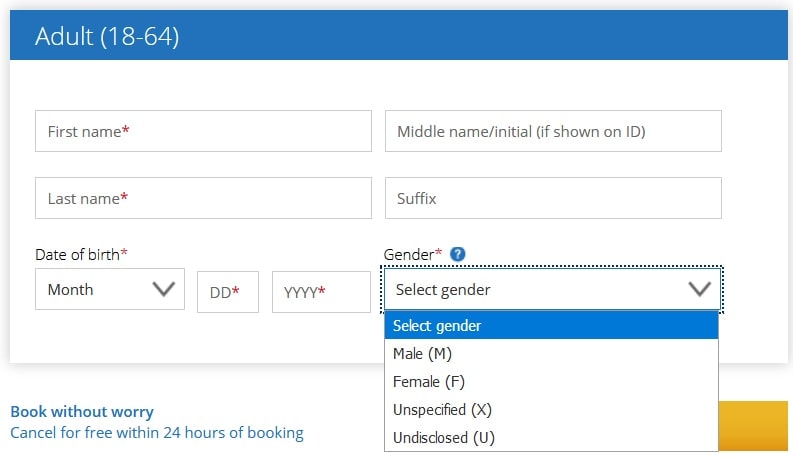Click the Gender help question mark icon
This screenshot has width=793, height=458.
pos(457,254)
